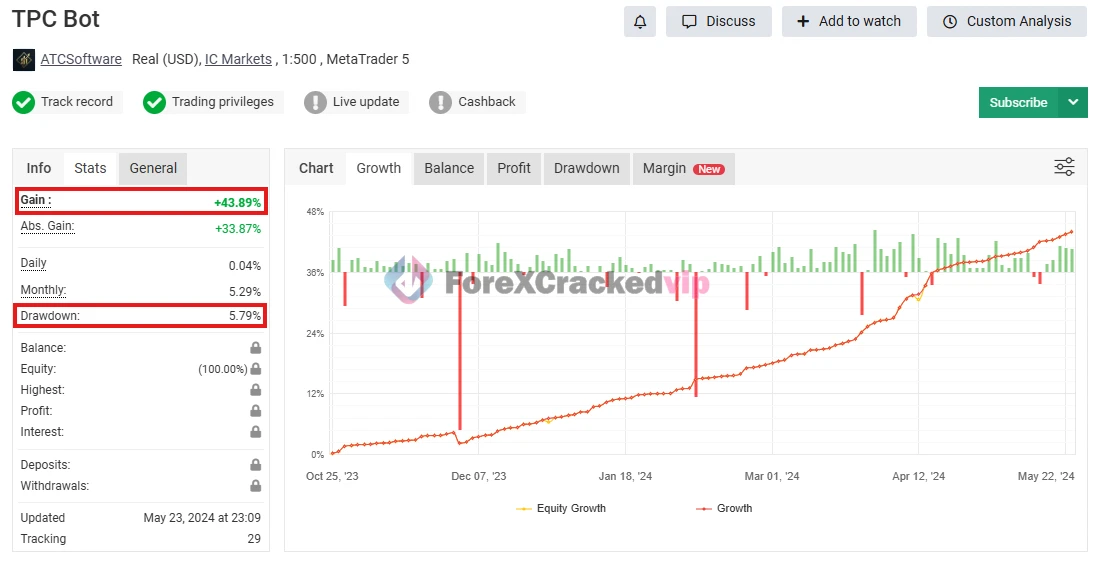Click the lock icon next to Highest
Screen dimensions: 1095x562
256,390
